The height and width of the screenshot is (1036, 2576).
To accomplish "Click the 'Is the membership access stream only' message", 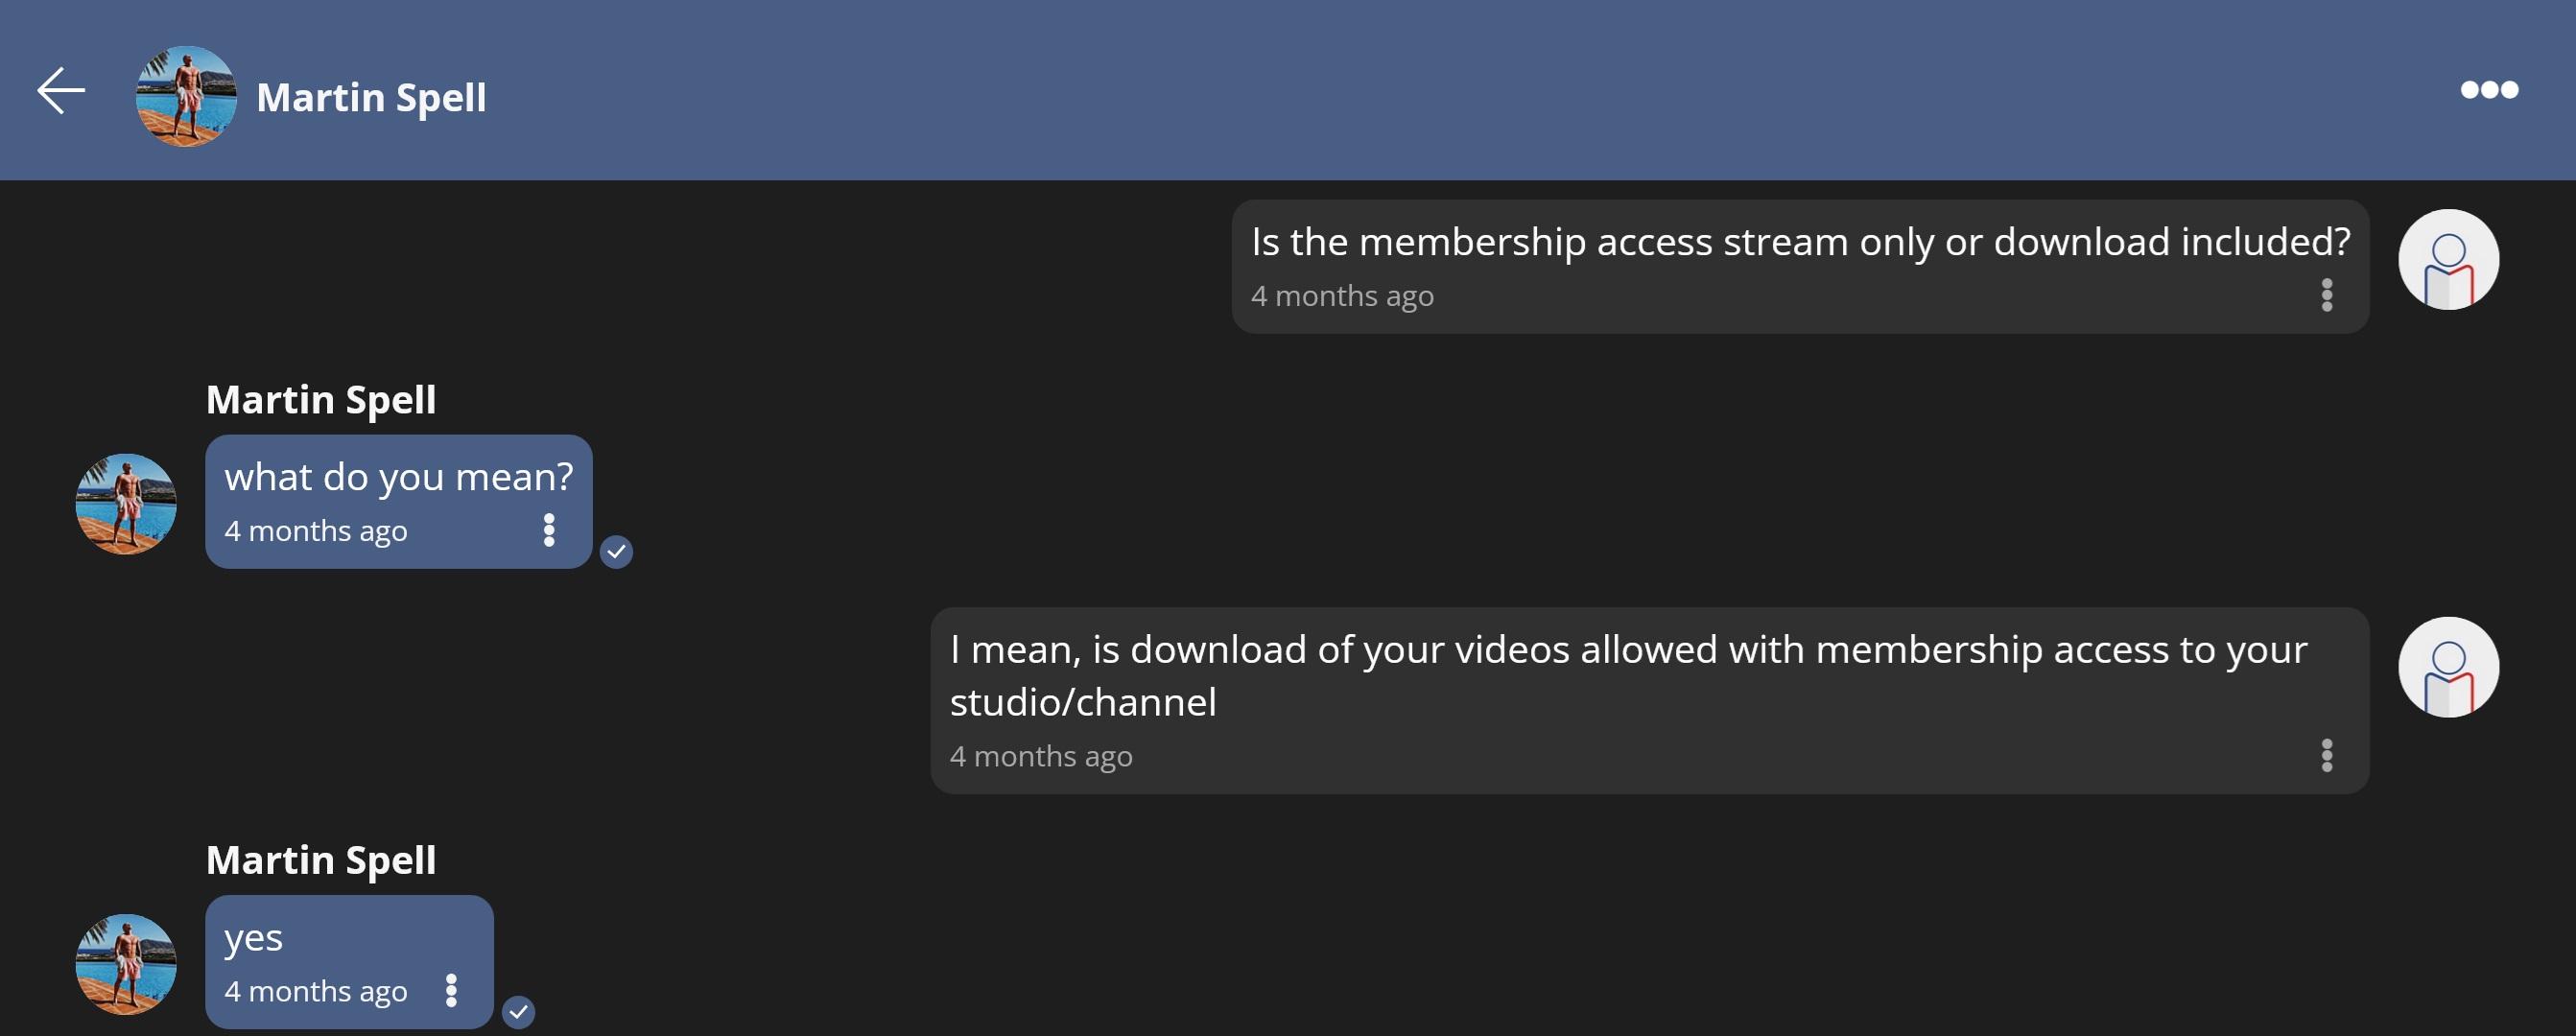I will pos(1799,243).
